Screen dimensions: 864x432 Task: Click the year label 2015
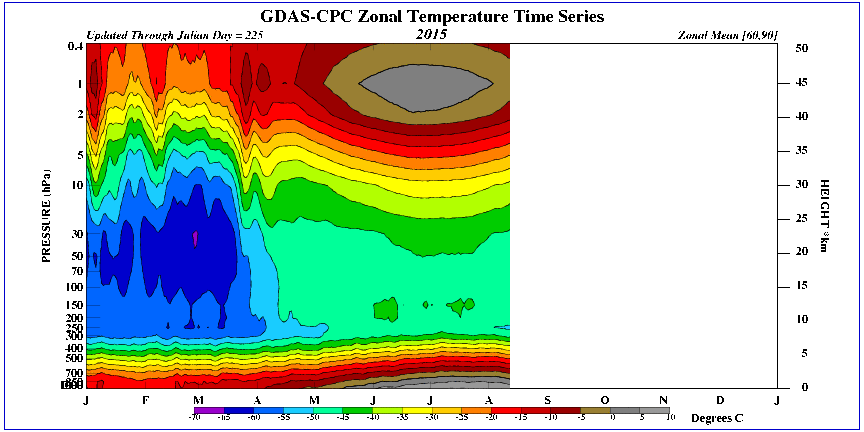(430, 35)
